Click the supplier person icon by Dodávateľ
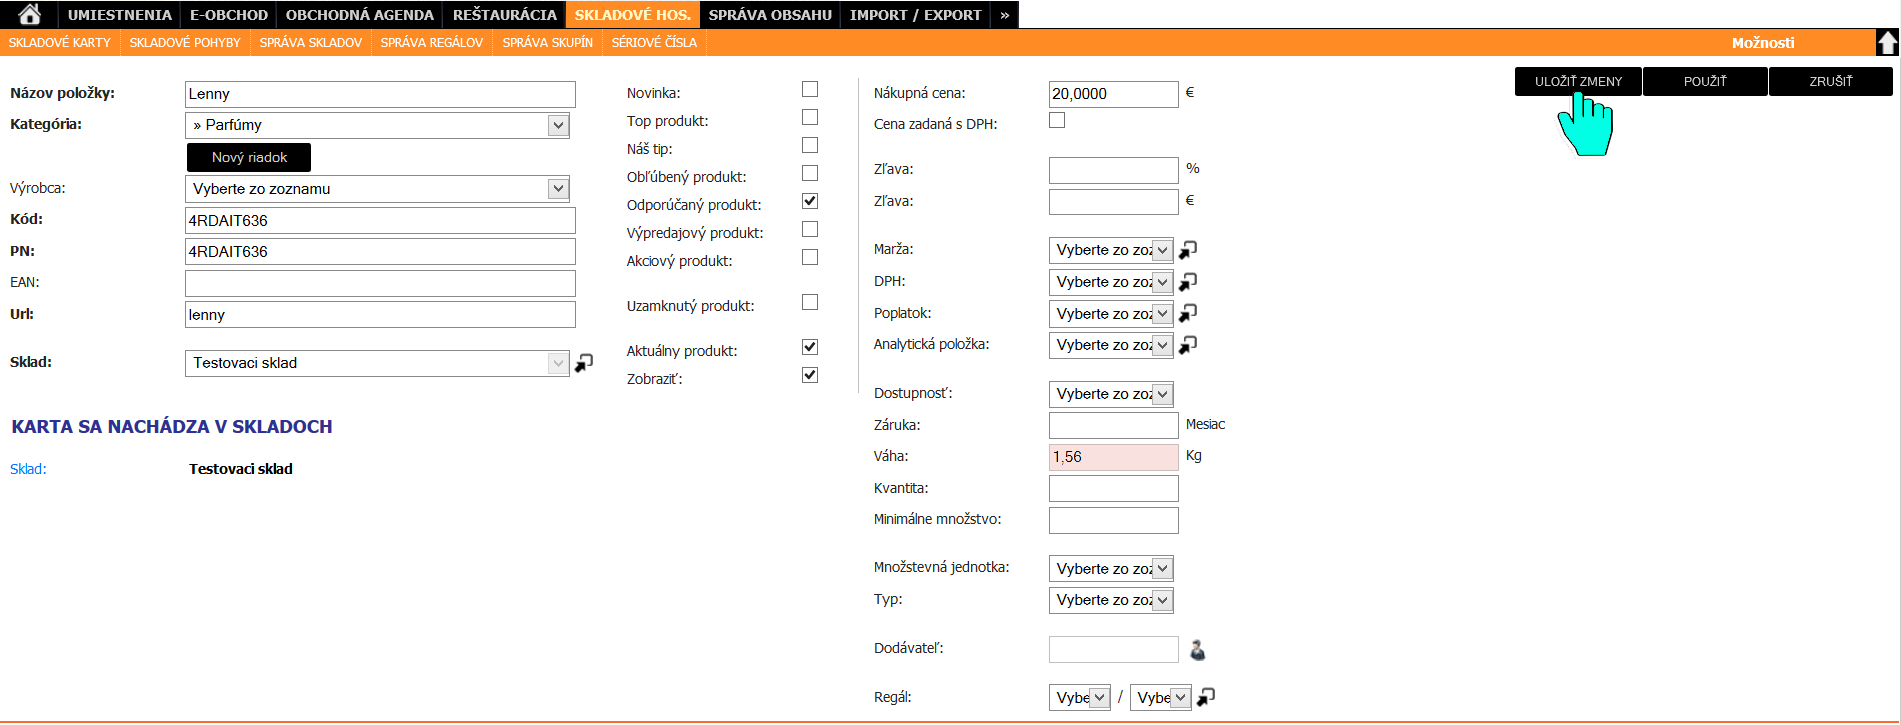The width and height of the screenshot is (1901, 725). point(1197,650)
